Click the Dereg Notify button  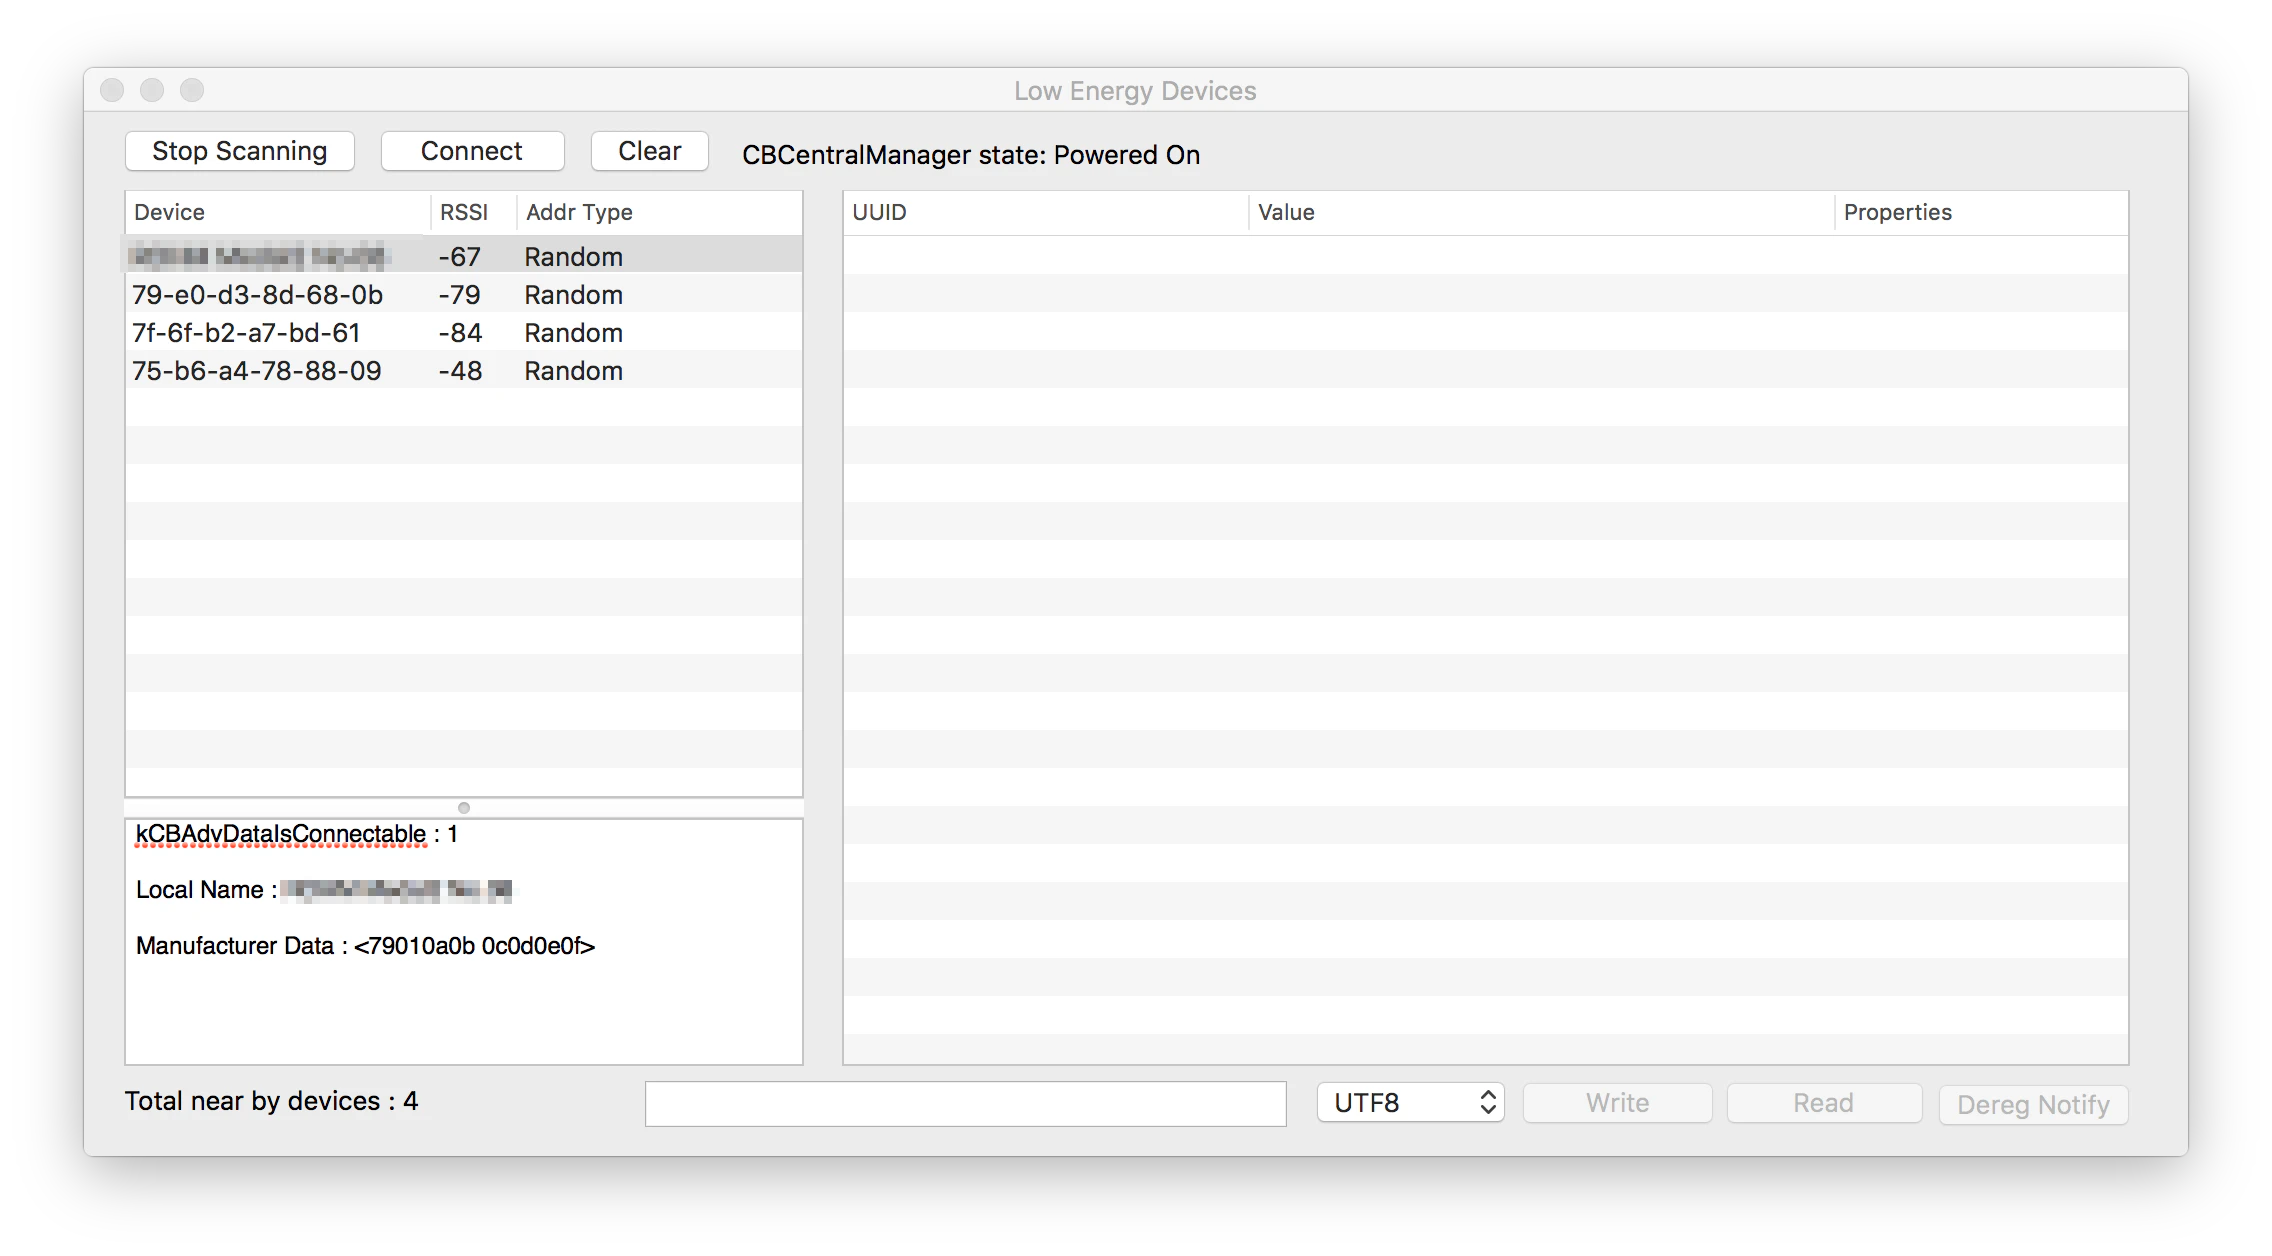[2033, 1105]
